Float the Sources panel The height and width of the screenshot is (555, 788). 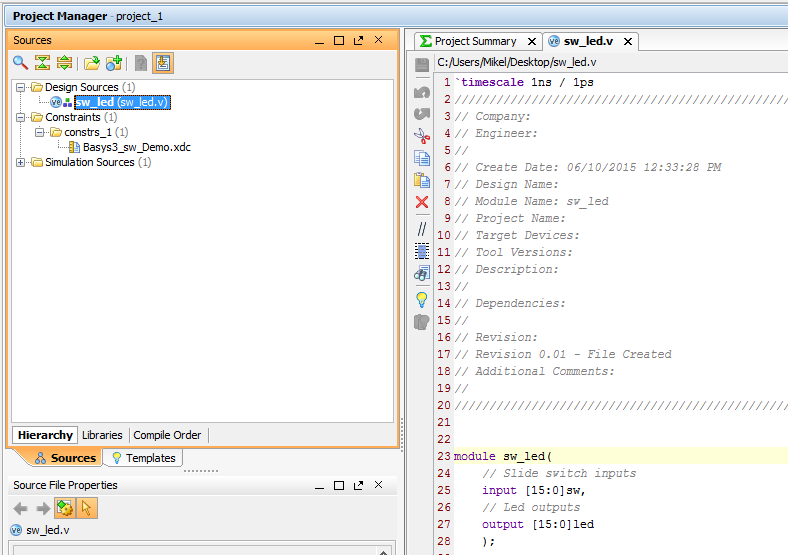coord(358,41)
